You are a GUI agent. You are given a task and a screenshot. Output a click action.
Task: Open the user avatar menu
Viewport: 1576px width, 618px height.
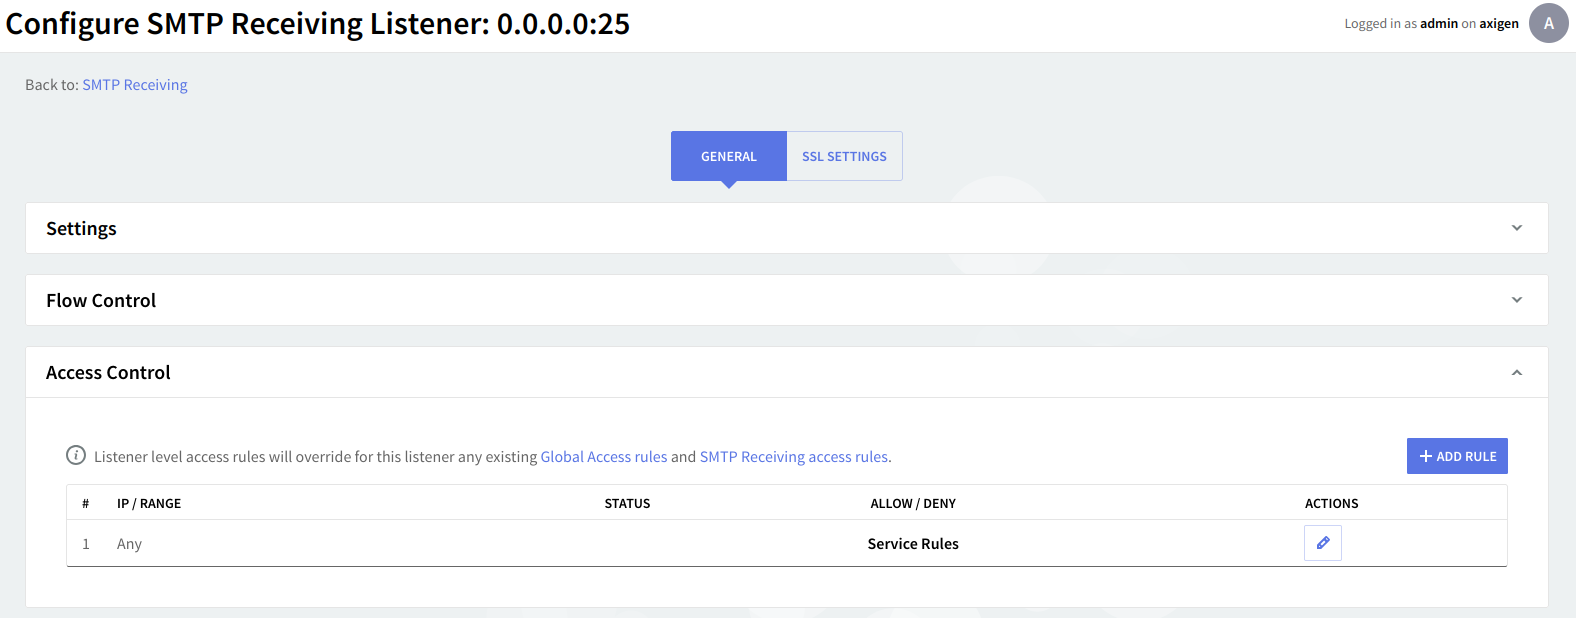click(x=1548, y=24)
